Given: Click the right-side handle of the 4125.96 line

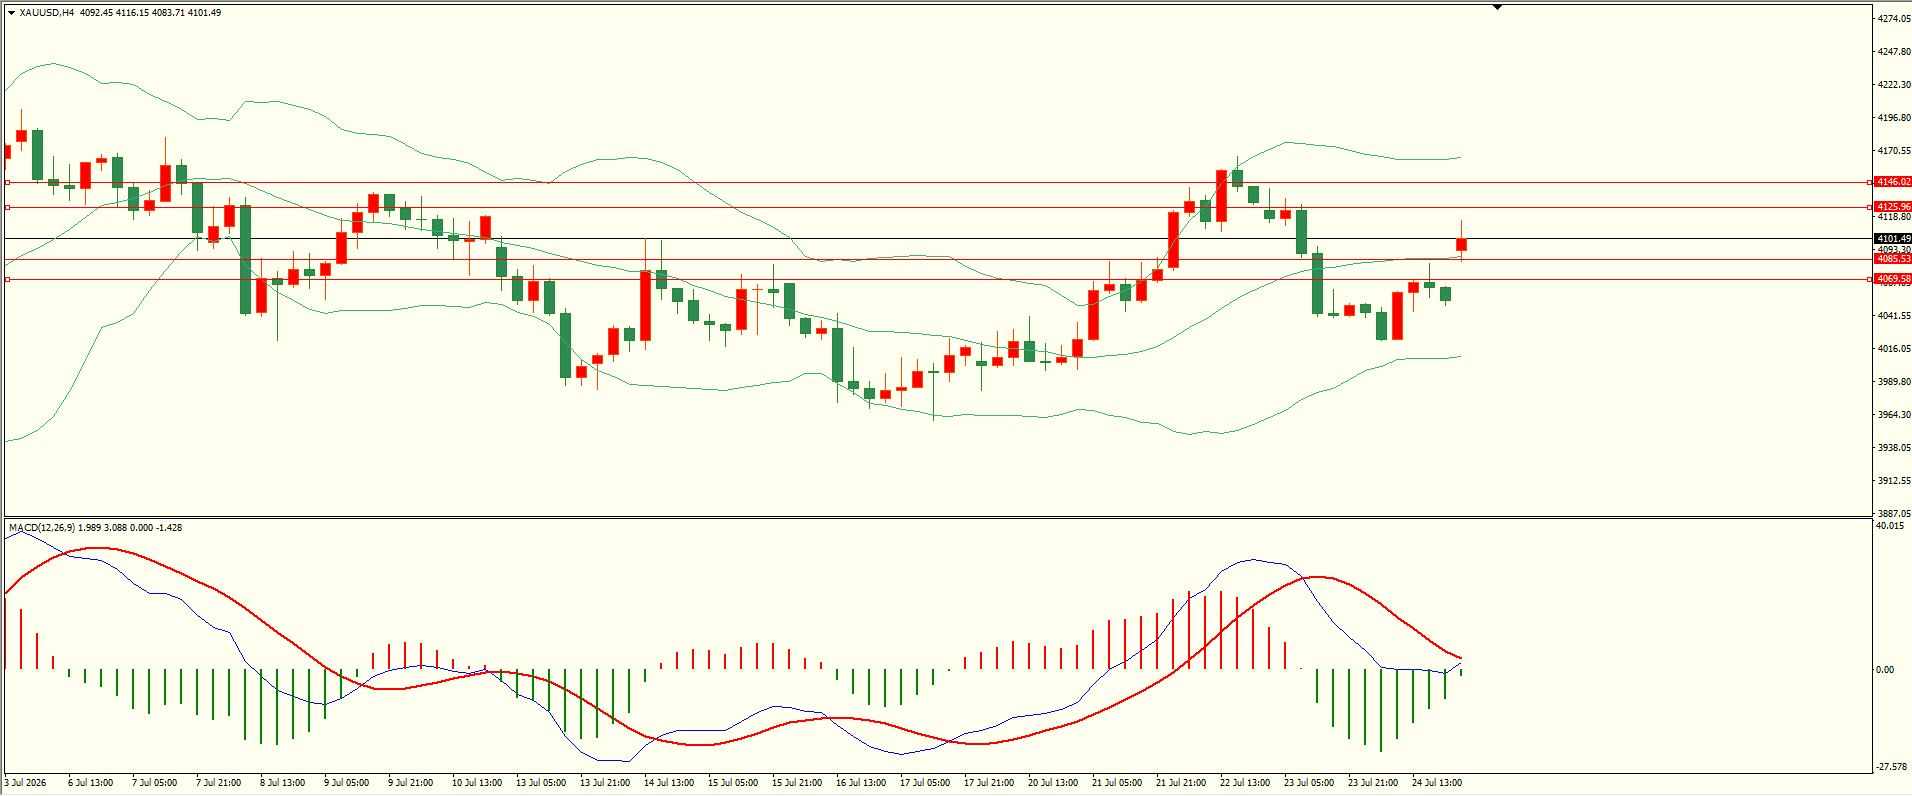Looking at the screenshot, I should pyautogui.click(x=1871, y=207).
